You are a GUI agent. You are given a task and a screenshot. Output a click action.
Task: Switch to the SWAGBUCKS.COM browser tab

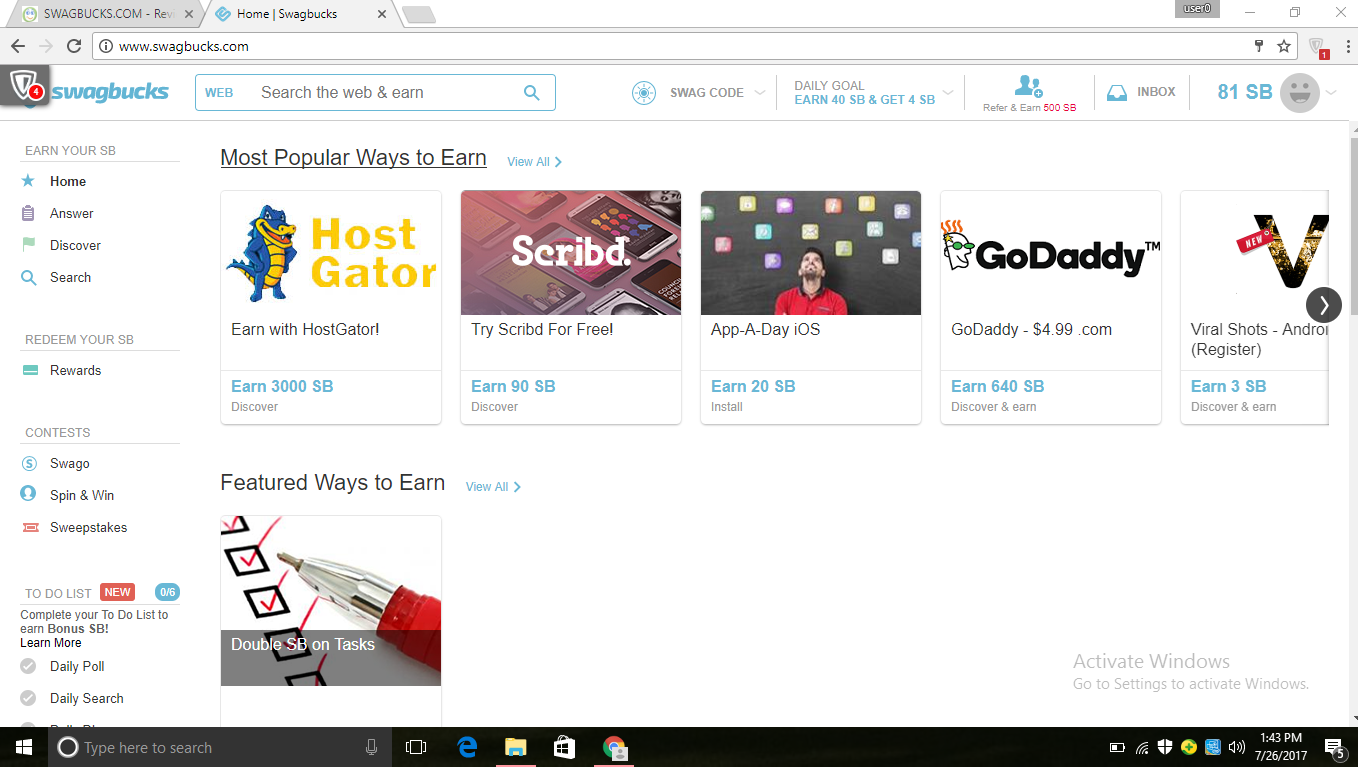(107, 14)
